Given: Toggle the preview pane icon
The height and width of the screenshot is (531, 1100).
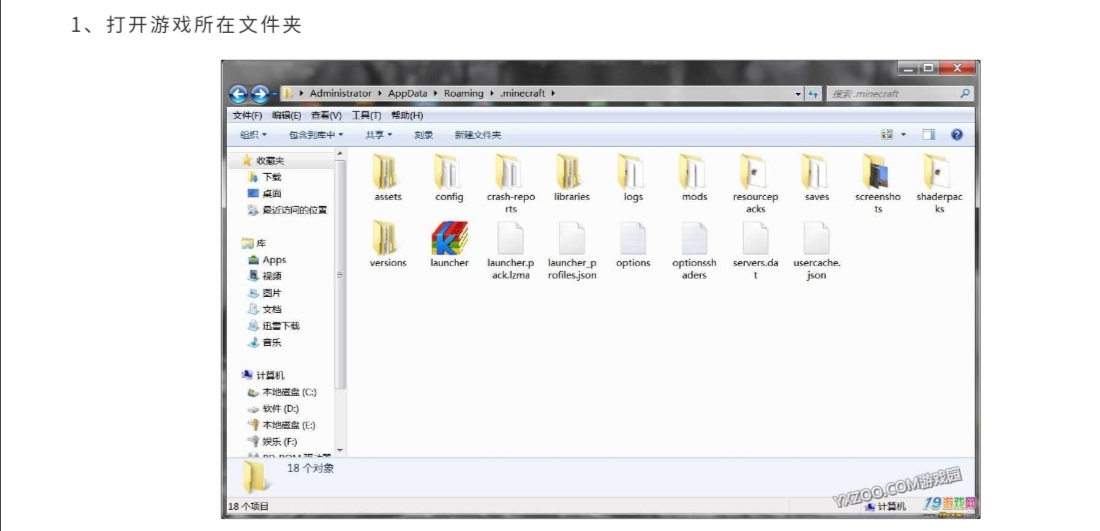Looking at the screenshot, I should [x=929, y=135].
